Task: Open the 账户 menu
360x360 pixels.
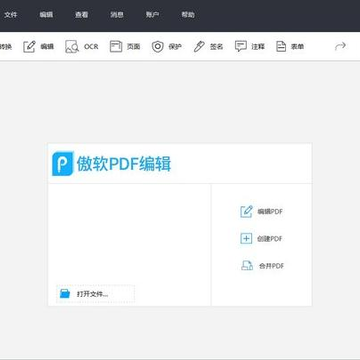Action: pos(152,15)
